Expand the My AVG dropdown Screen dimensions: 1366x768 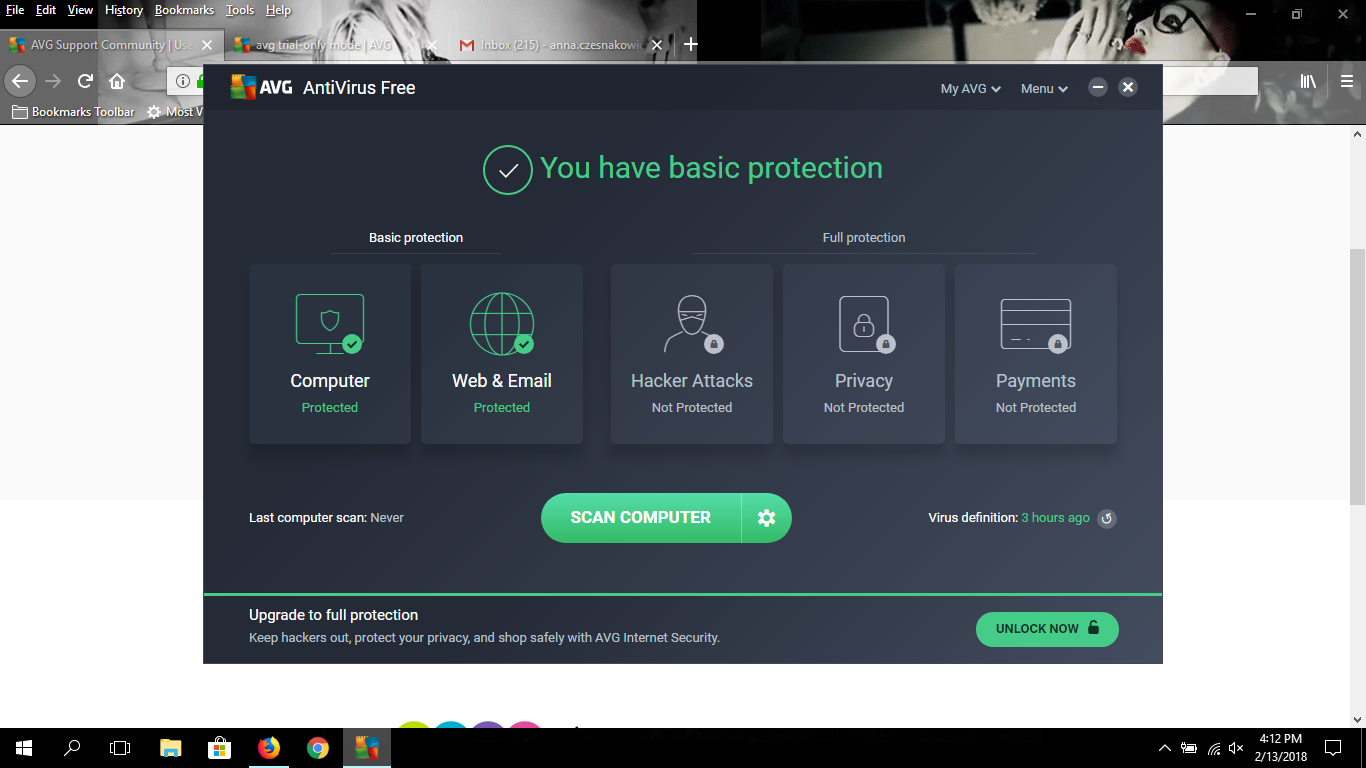tap(970, 89)
